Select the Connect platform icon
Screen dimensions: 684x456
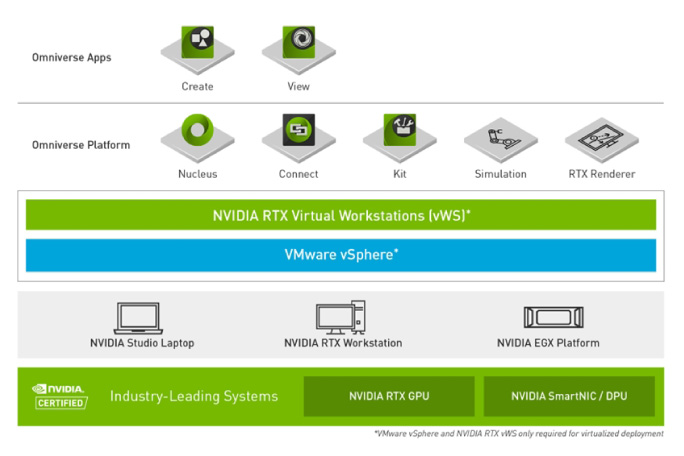[299, 136]
